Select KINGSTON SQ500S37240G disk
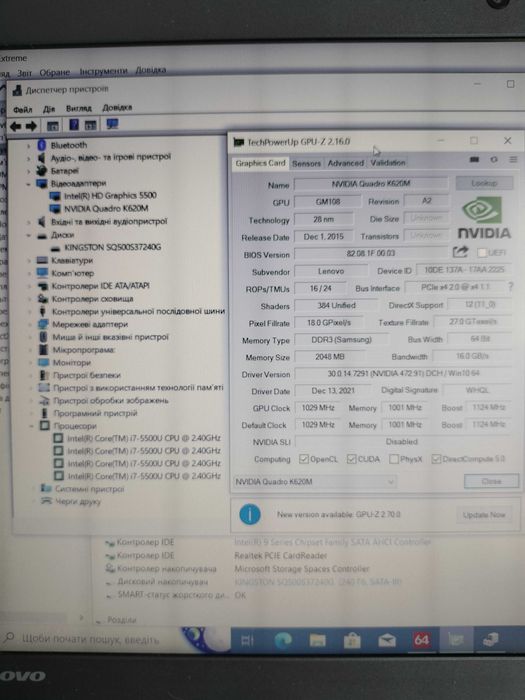The height and width of the screenshot is (700, 525). (112, 247)
